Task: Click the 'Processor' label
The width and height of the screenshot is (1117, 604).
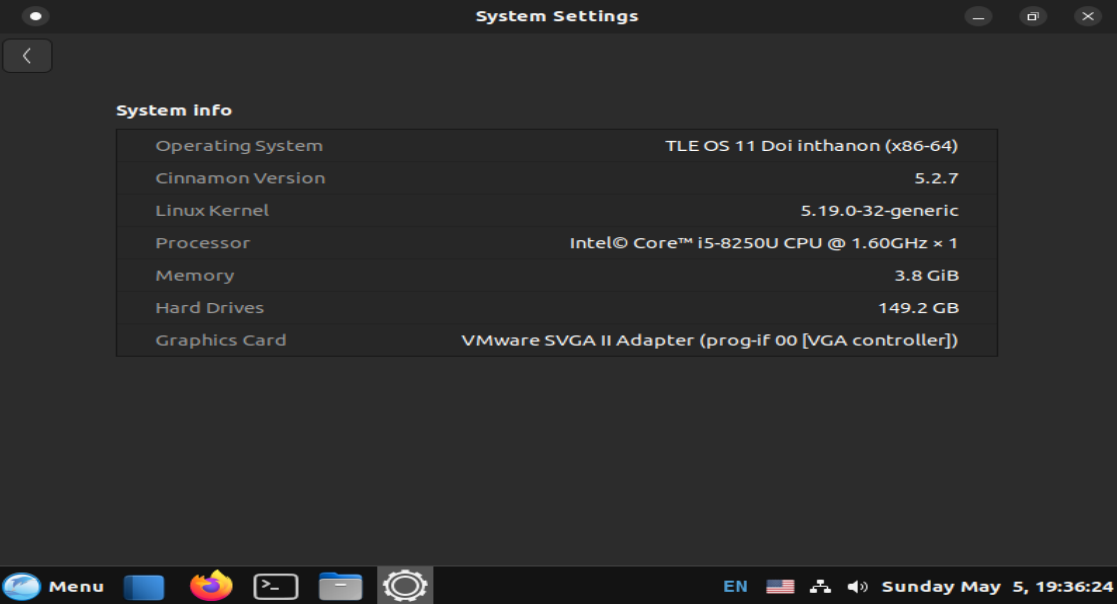Action: [202, 243]
